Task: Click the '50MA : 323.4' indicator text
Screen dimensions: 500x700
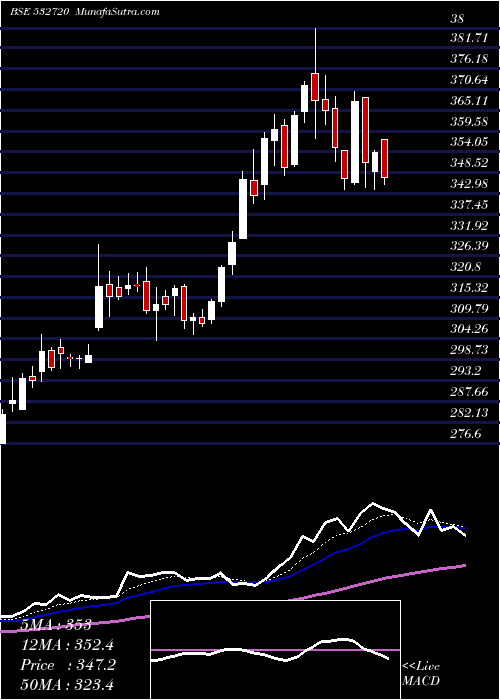Action: pyautogui.click(x=67, y=685)
